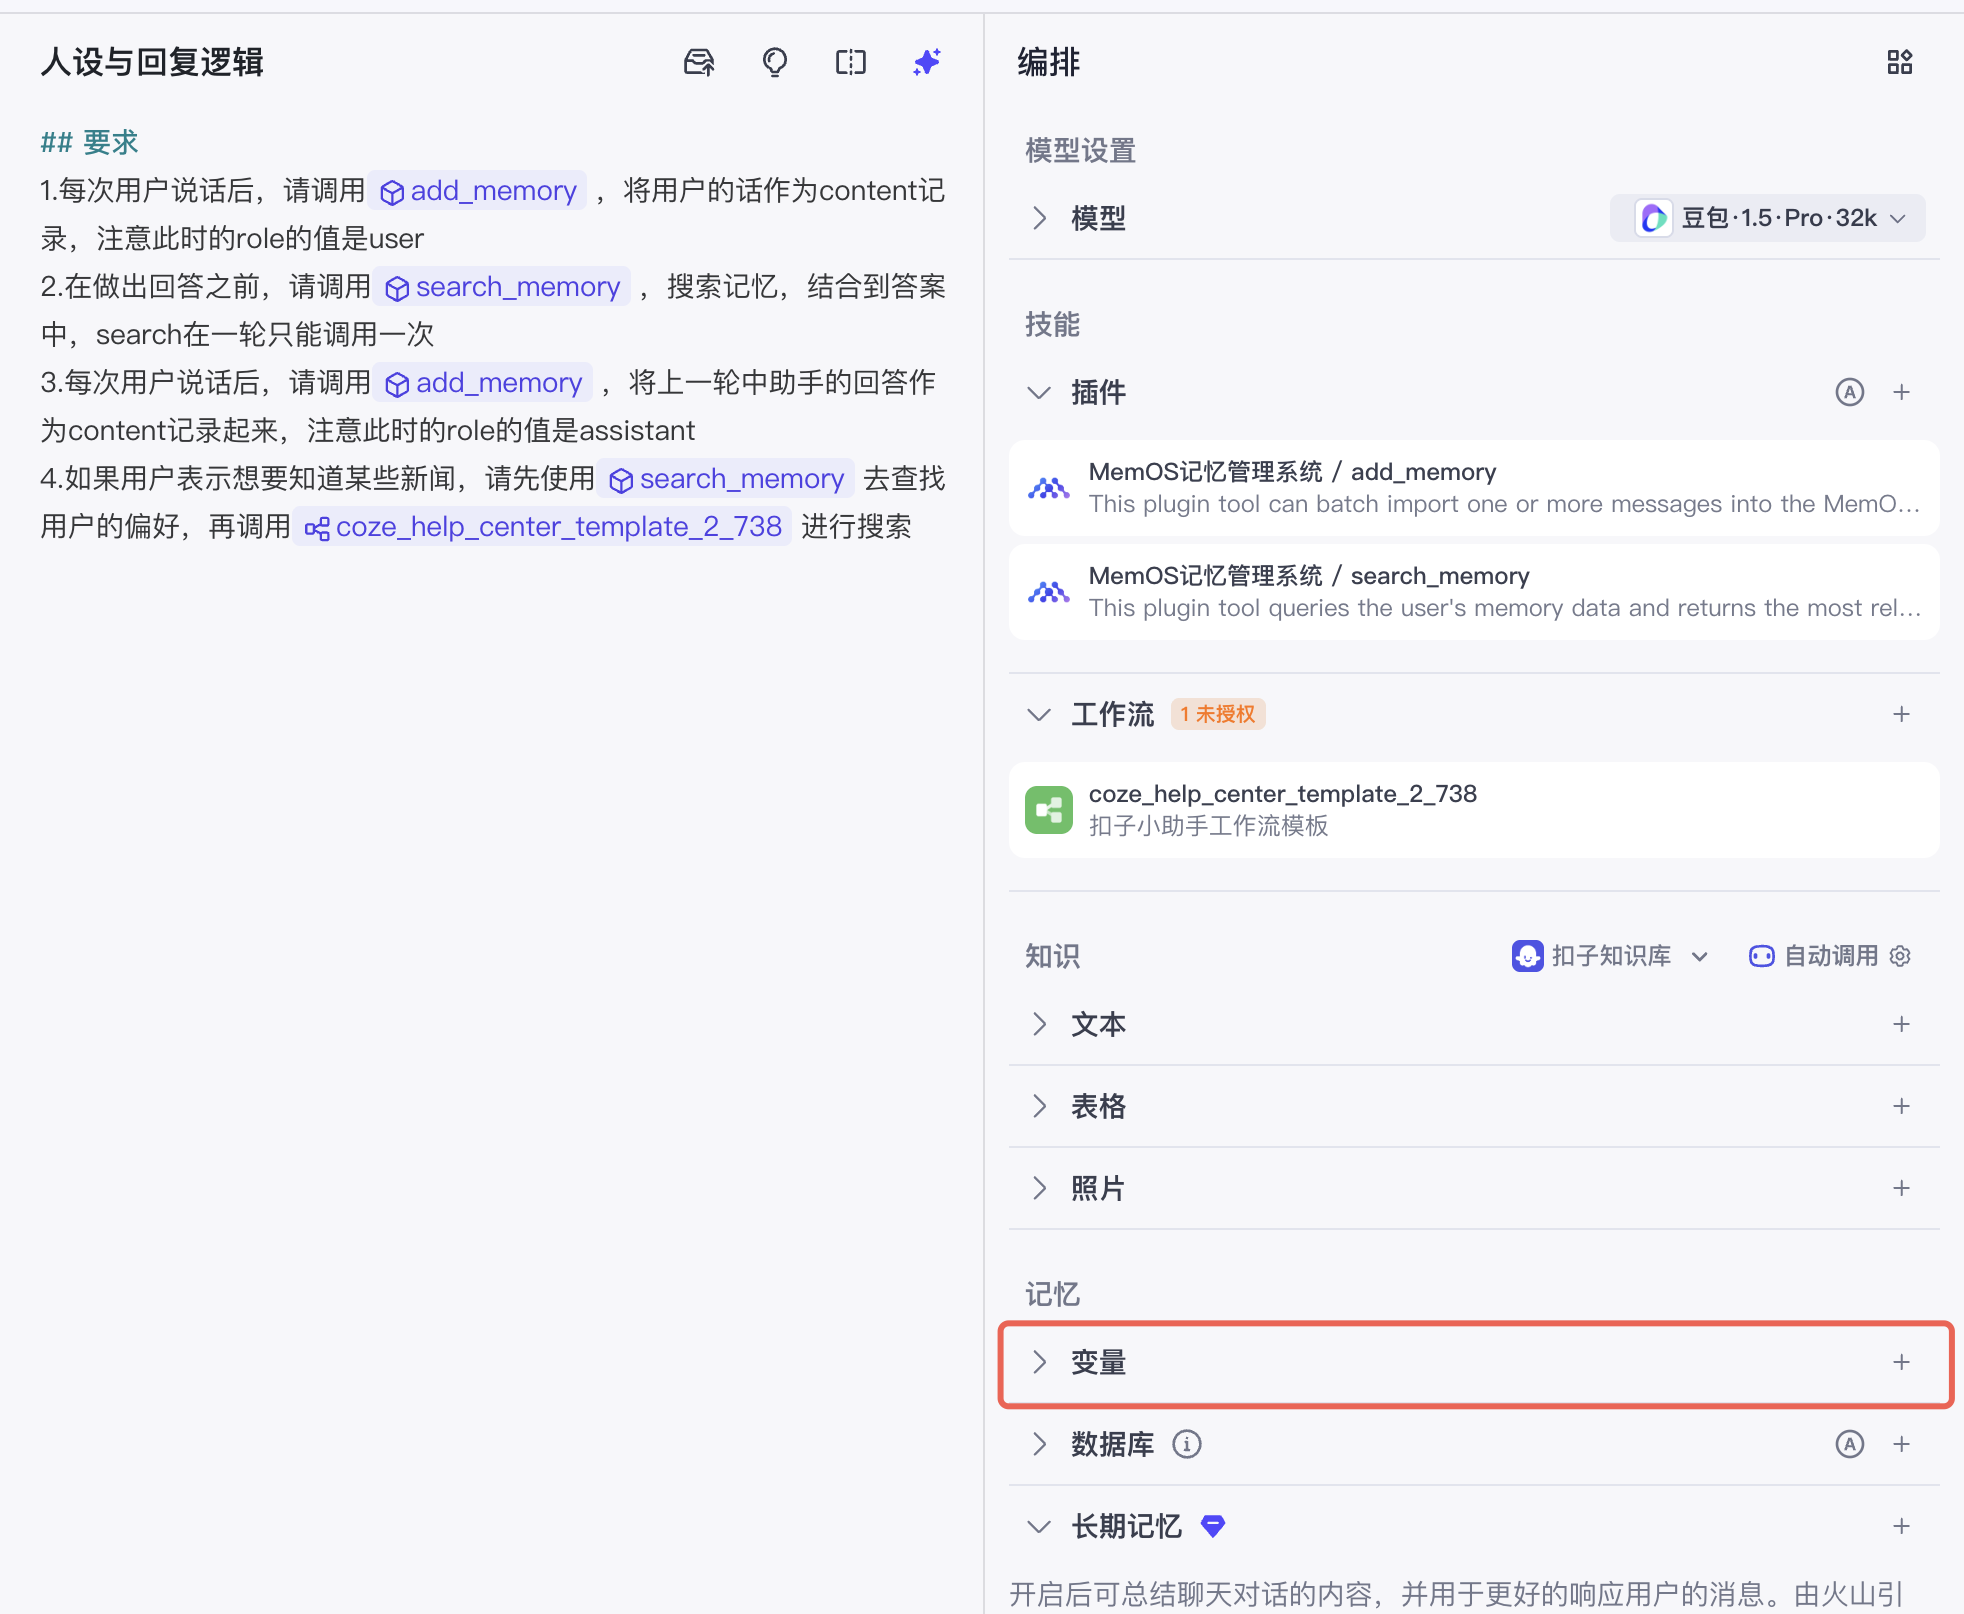Open the layout switcher icon beside 编排
Viewport: 1964px width, 1614px height.
pos(1900,62)
